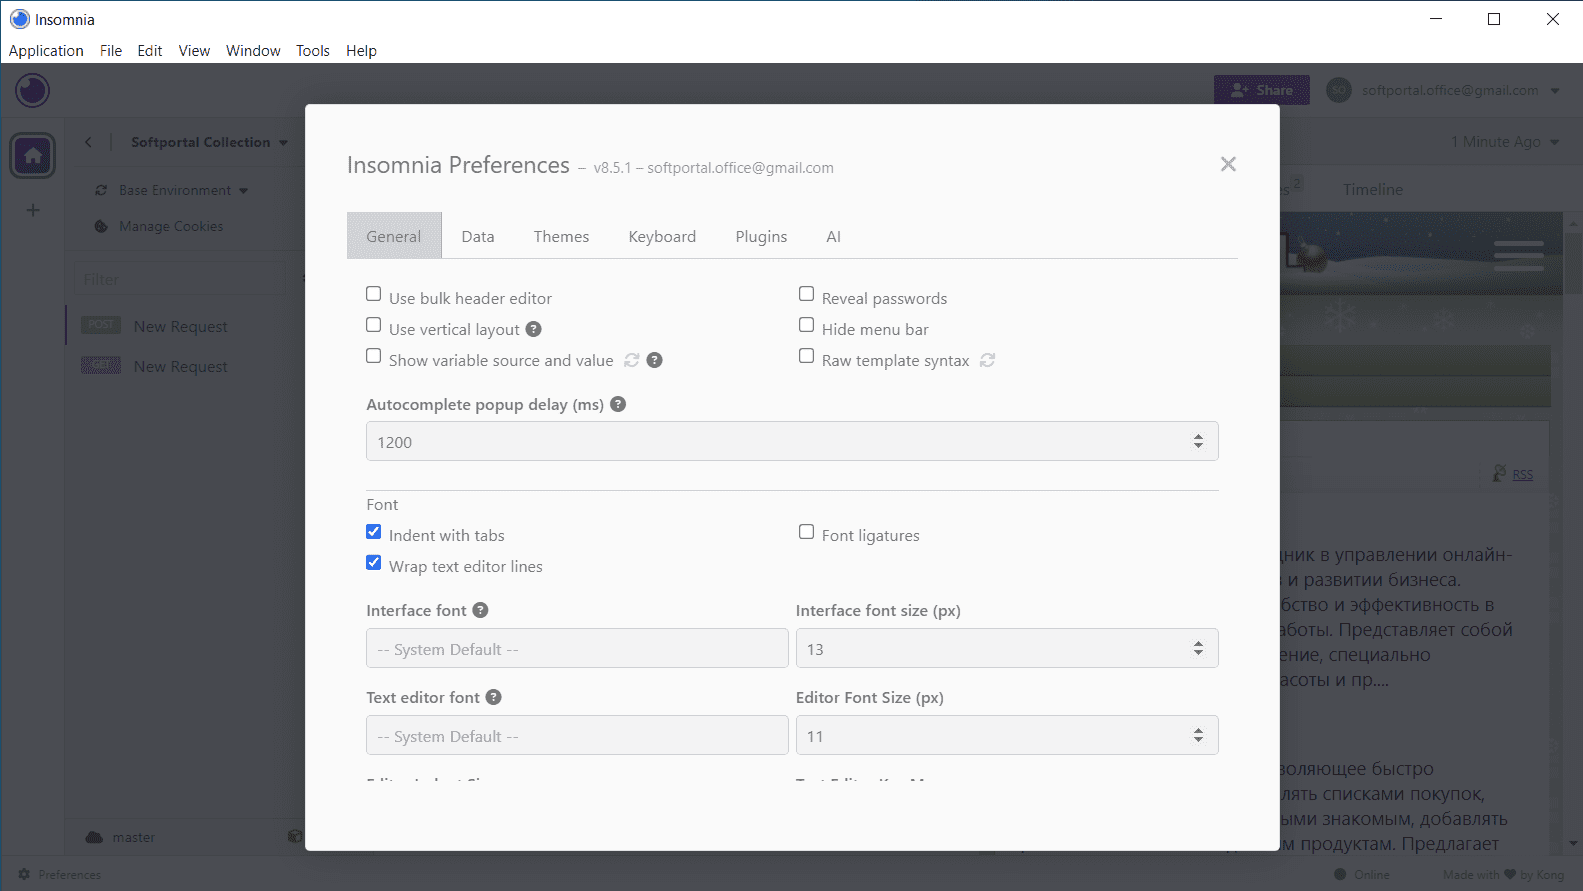Click the Interface font input field

(x=577, y=649)
